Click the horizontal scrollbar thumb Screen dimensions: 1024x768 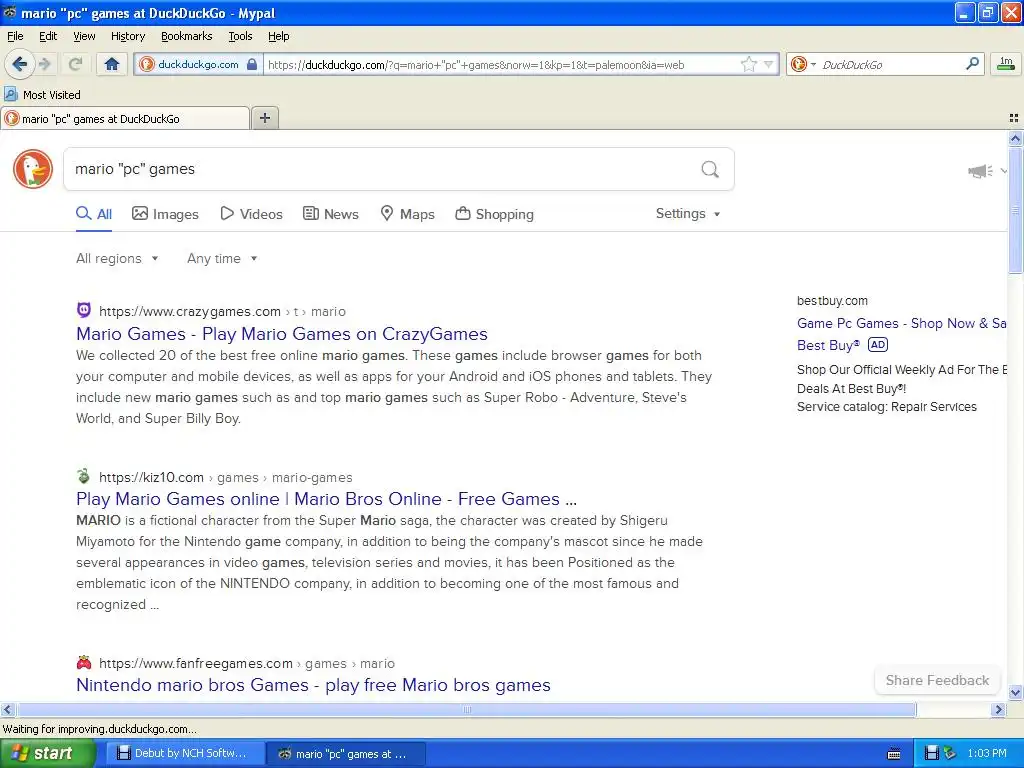tap(466, 709)
